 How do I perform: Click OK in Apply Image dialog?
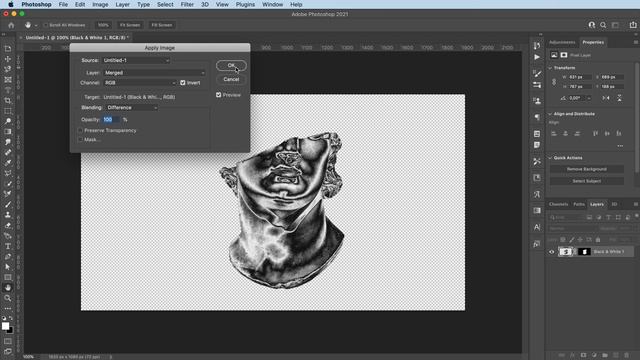[x=231, y=65]
